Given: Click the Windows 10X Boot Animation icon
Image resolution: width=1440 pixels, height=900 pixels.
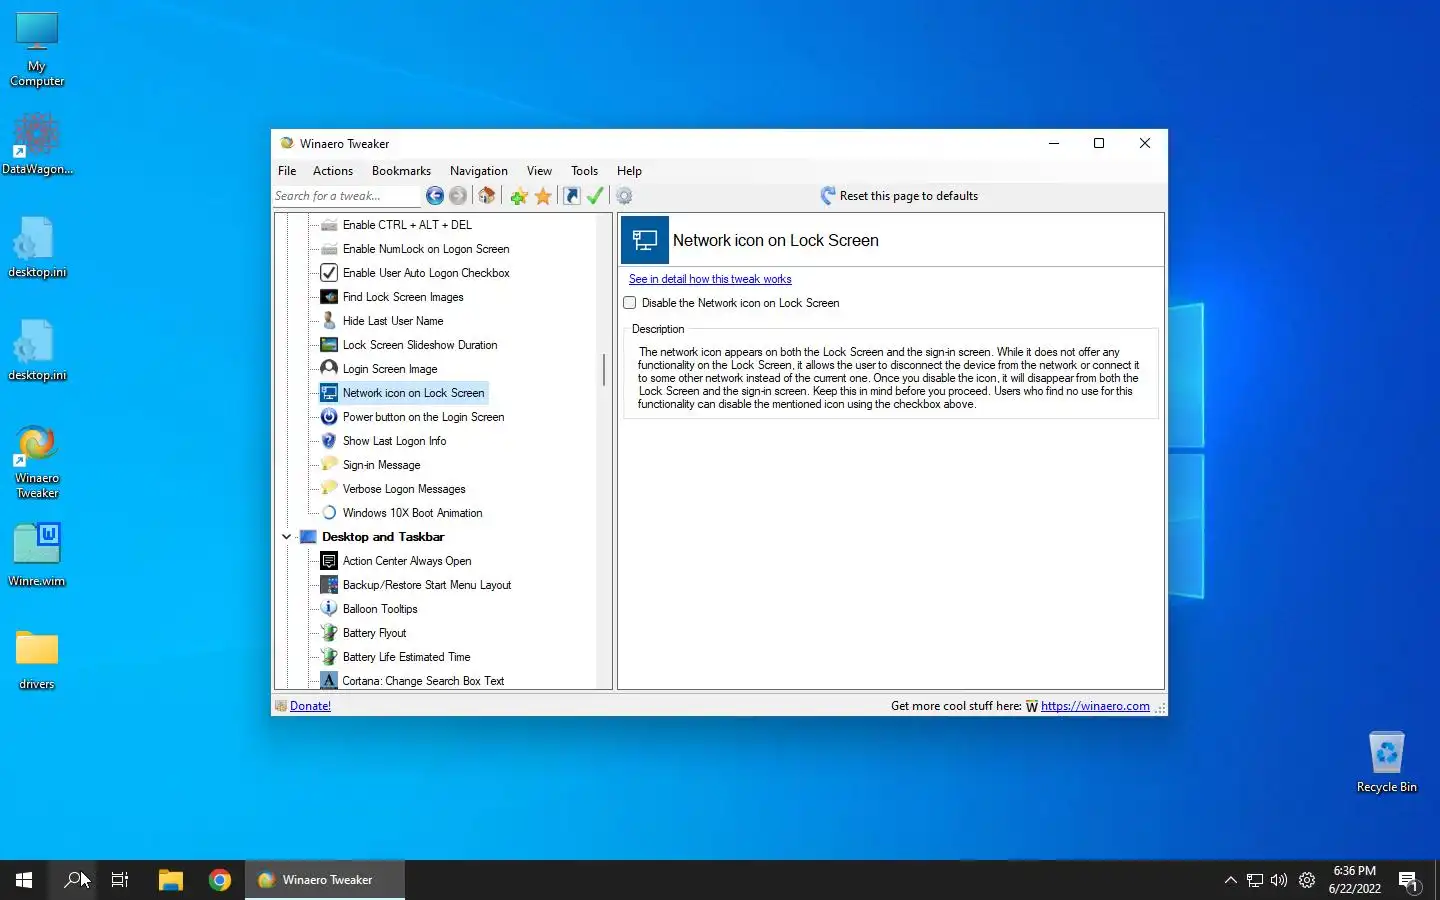Looking at the screenshot, I should click(x=329, y=513).
